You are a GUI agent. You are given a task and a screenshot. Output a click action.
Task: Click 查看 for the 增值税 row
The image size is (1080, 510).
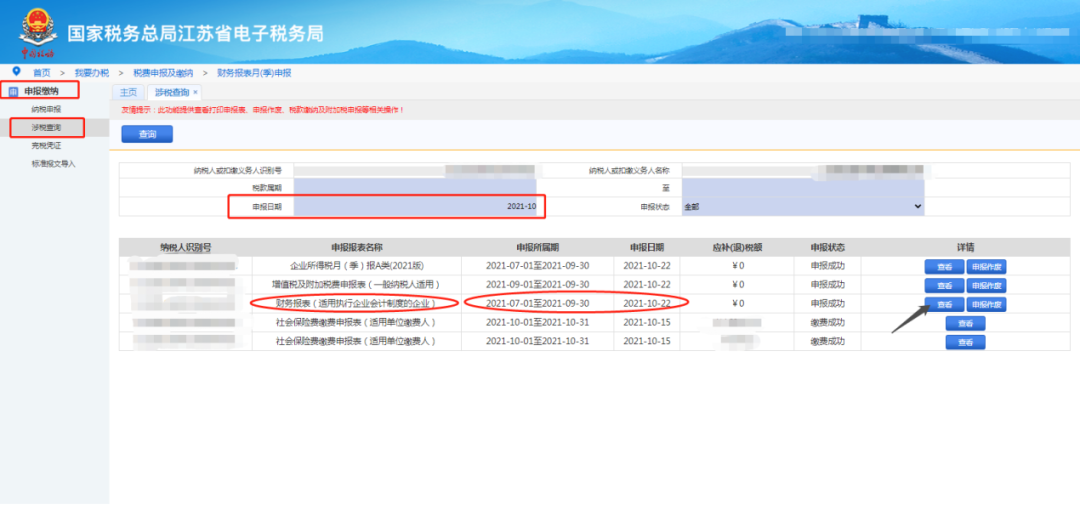[944, 285]
